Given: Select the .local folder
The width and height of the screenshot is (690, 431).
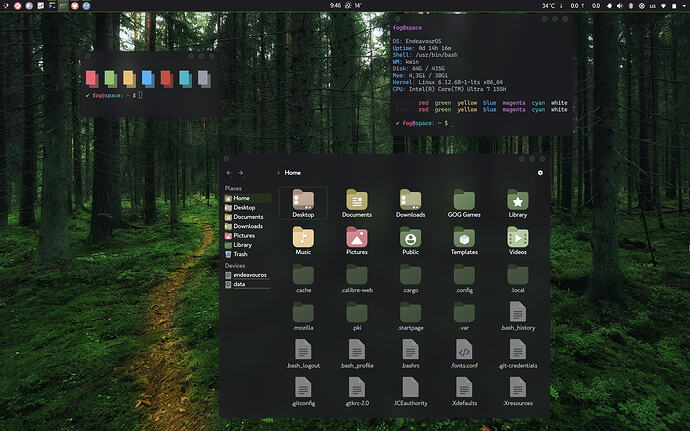Looking at the screenshot, I should coord(518,279).
